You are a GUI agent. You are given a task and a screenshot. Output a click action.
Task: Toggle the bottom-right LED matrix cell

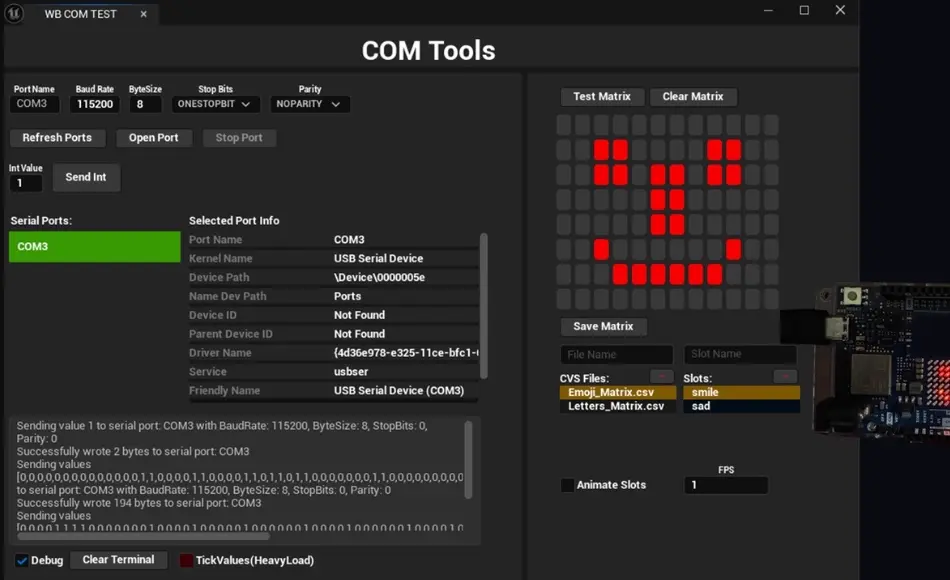pos(770,299)
